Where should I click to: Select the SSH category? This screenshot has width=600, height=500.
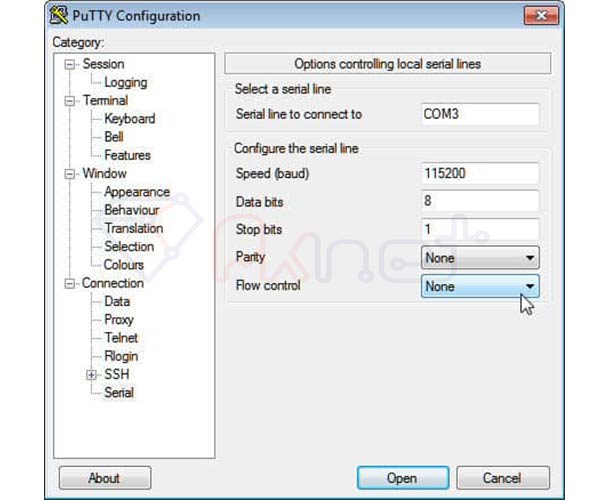point(117,374)
